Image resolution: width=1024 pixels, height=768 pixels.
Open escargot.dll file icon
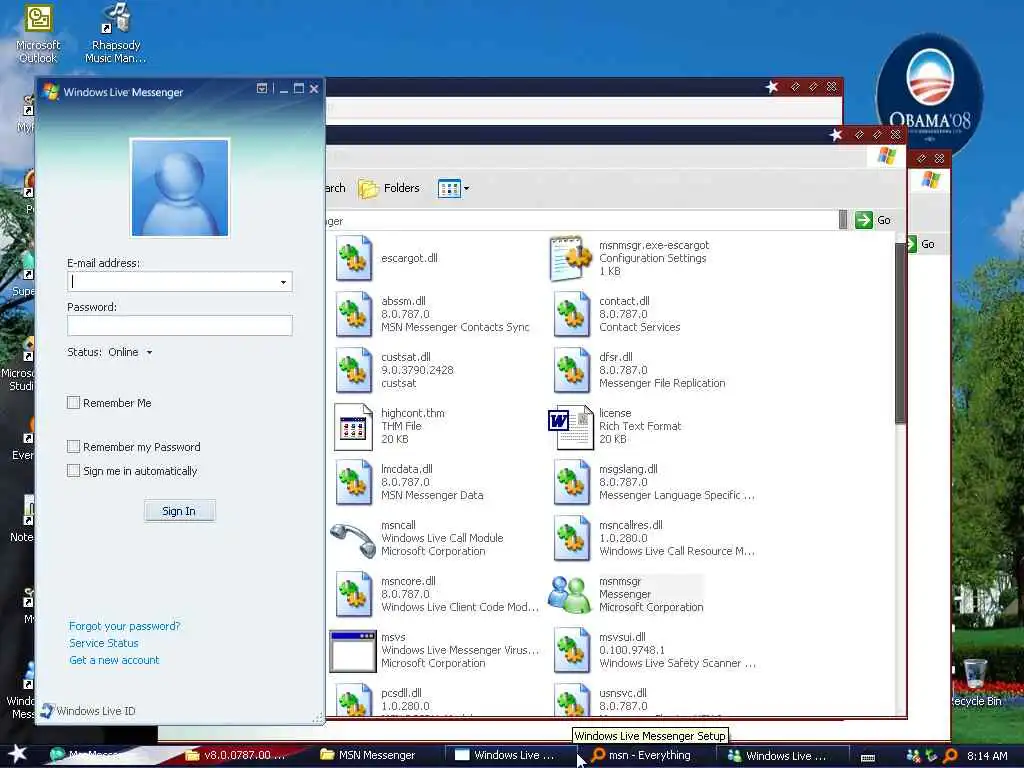353,258
